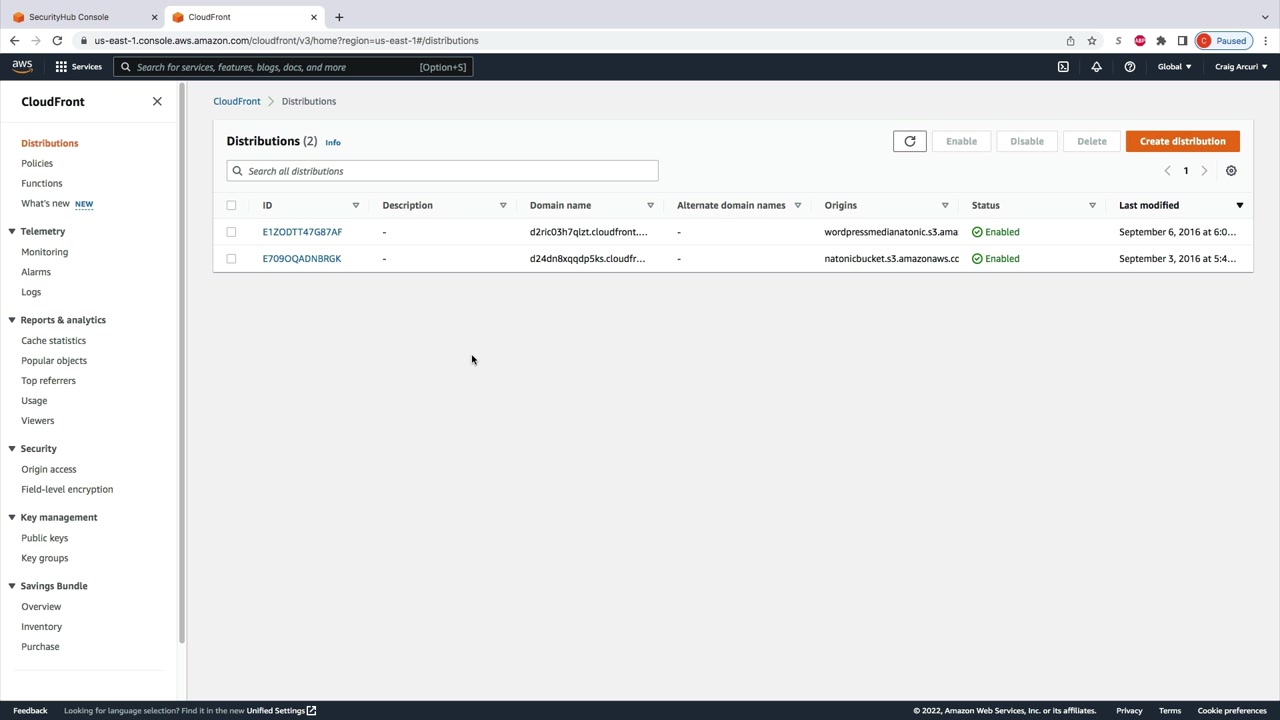Viewport: 1280px width, 720px height.
Task: Sort by the Status column
Action: 1092,205
